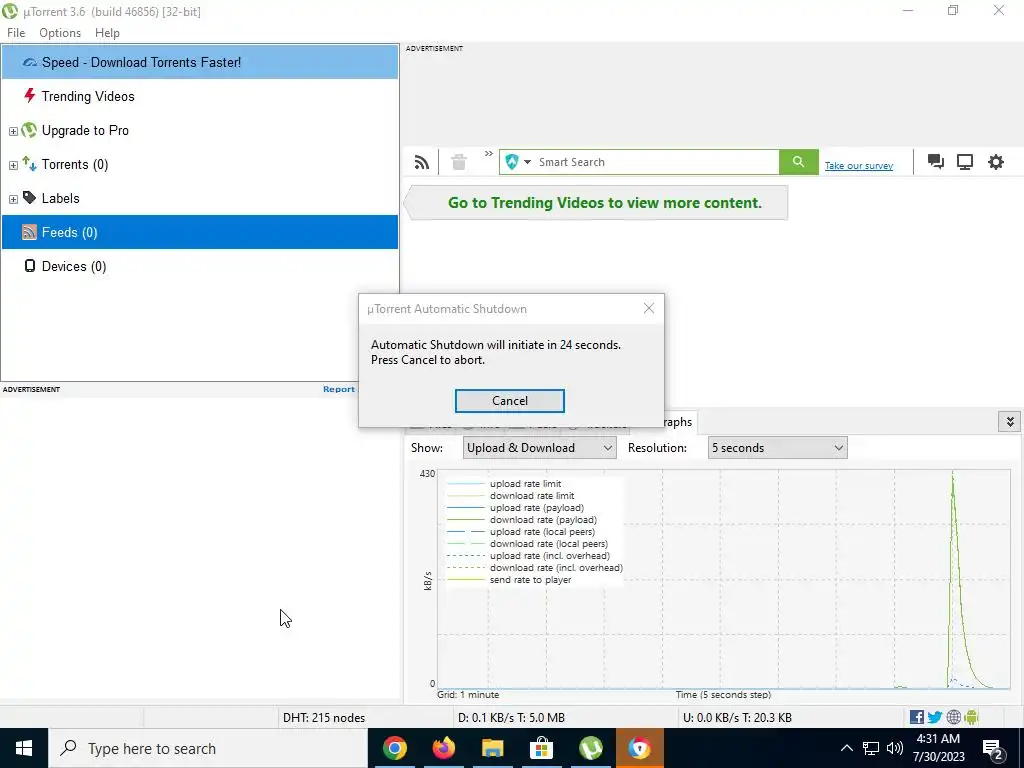
Task: Open the Options menu
Action: point(60,33)
